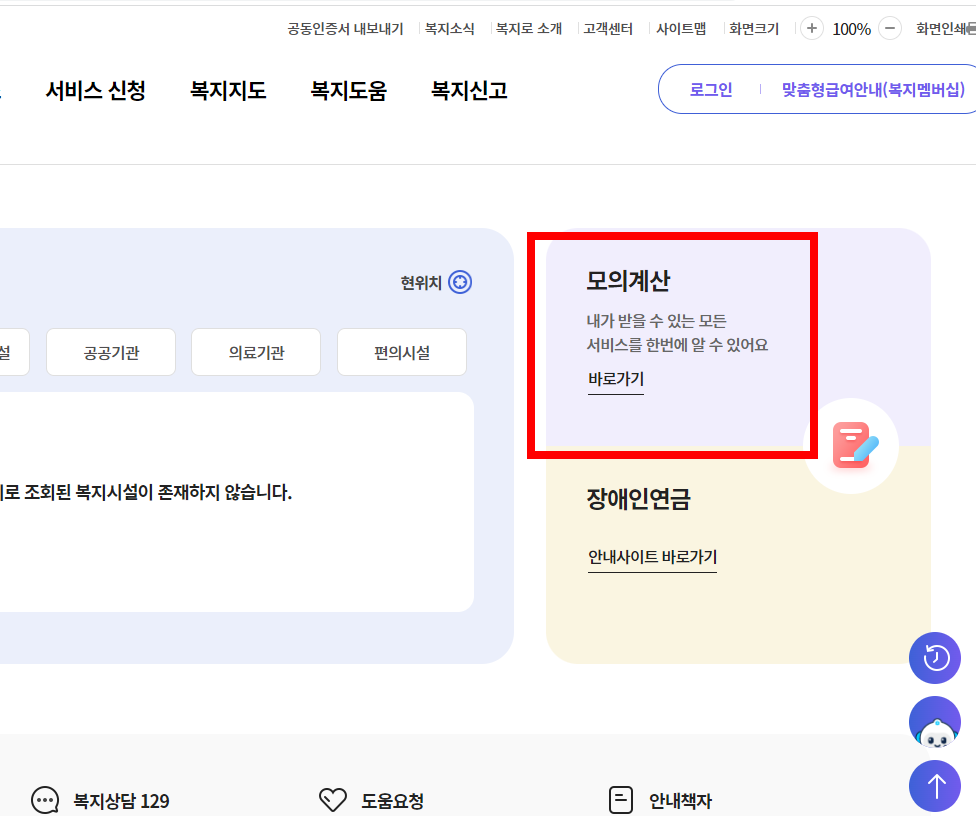Open the chatbot assistant icon
This screenshot has width=976, height=816.
coord(934,722)
